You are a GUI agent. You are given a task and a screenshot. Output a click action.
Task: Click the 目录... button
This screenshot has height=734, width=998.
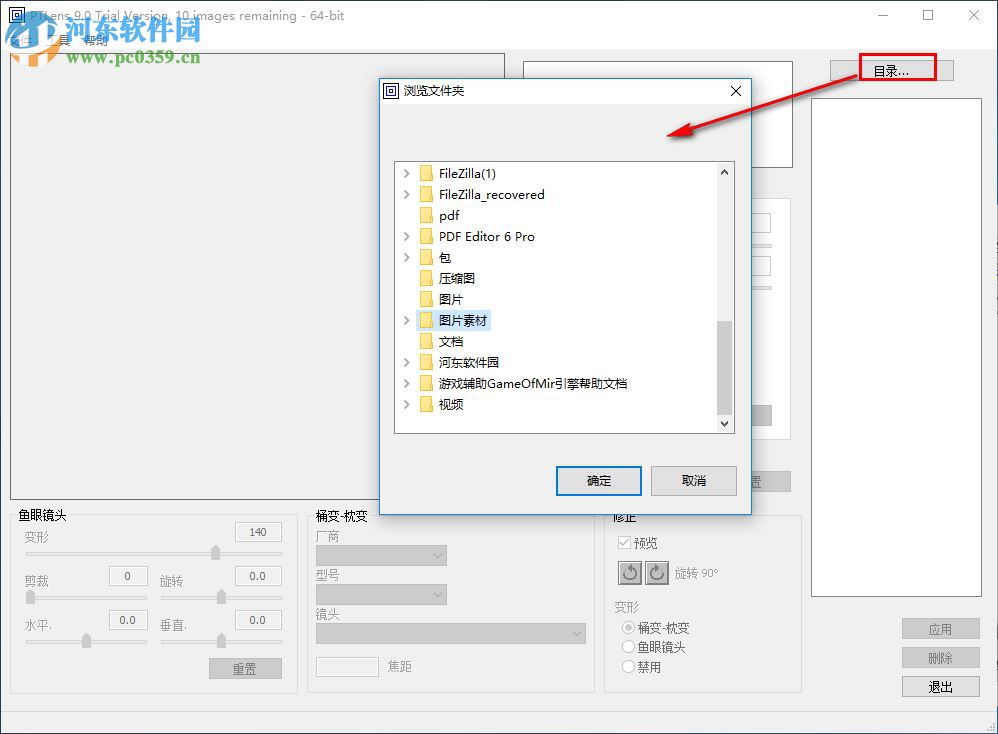point(892,71)
